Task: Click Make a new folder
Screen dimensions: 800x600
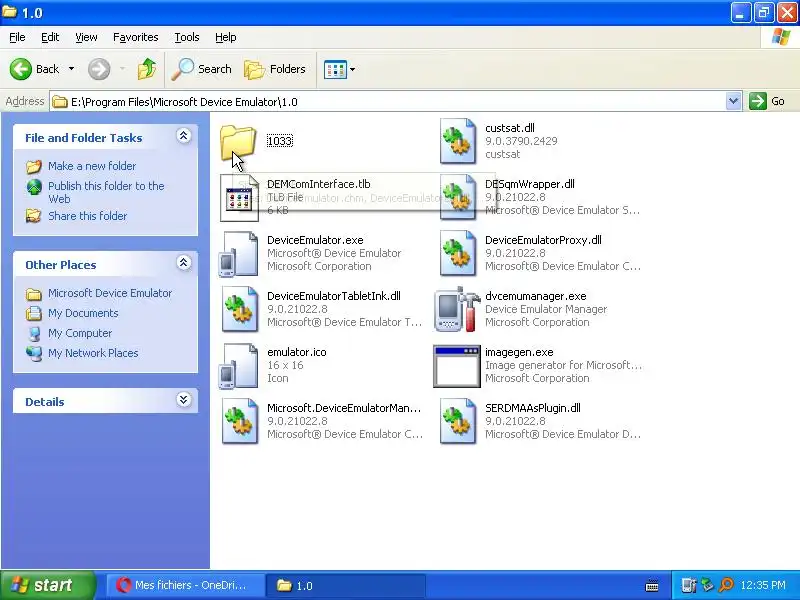Action: click(x=92, y=166)
